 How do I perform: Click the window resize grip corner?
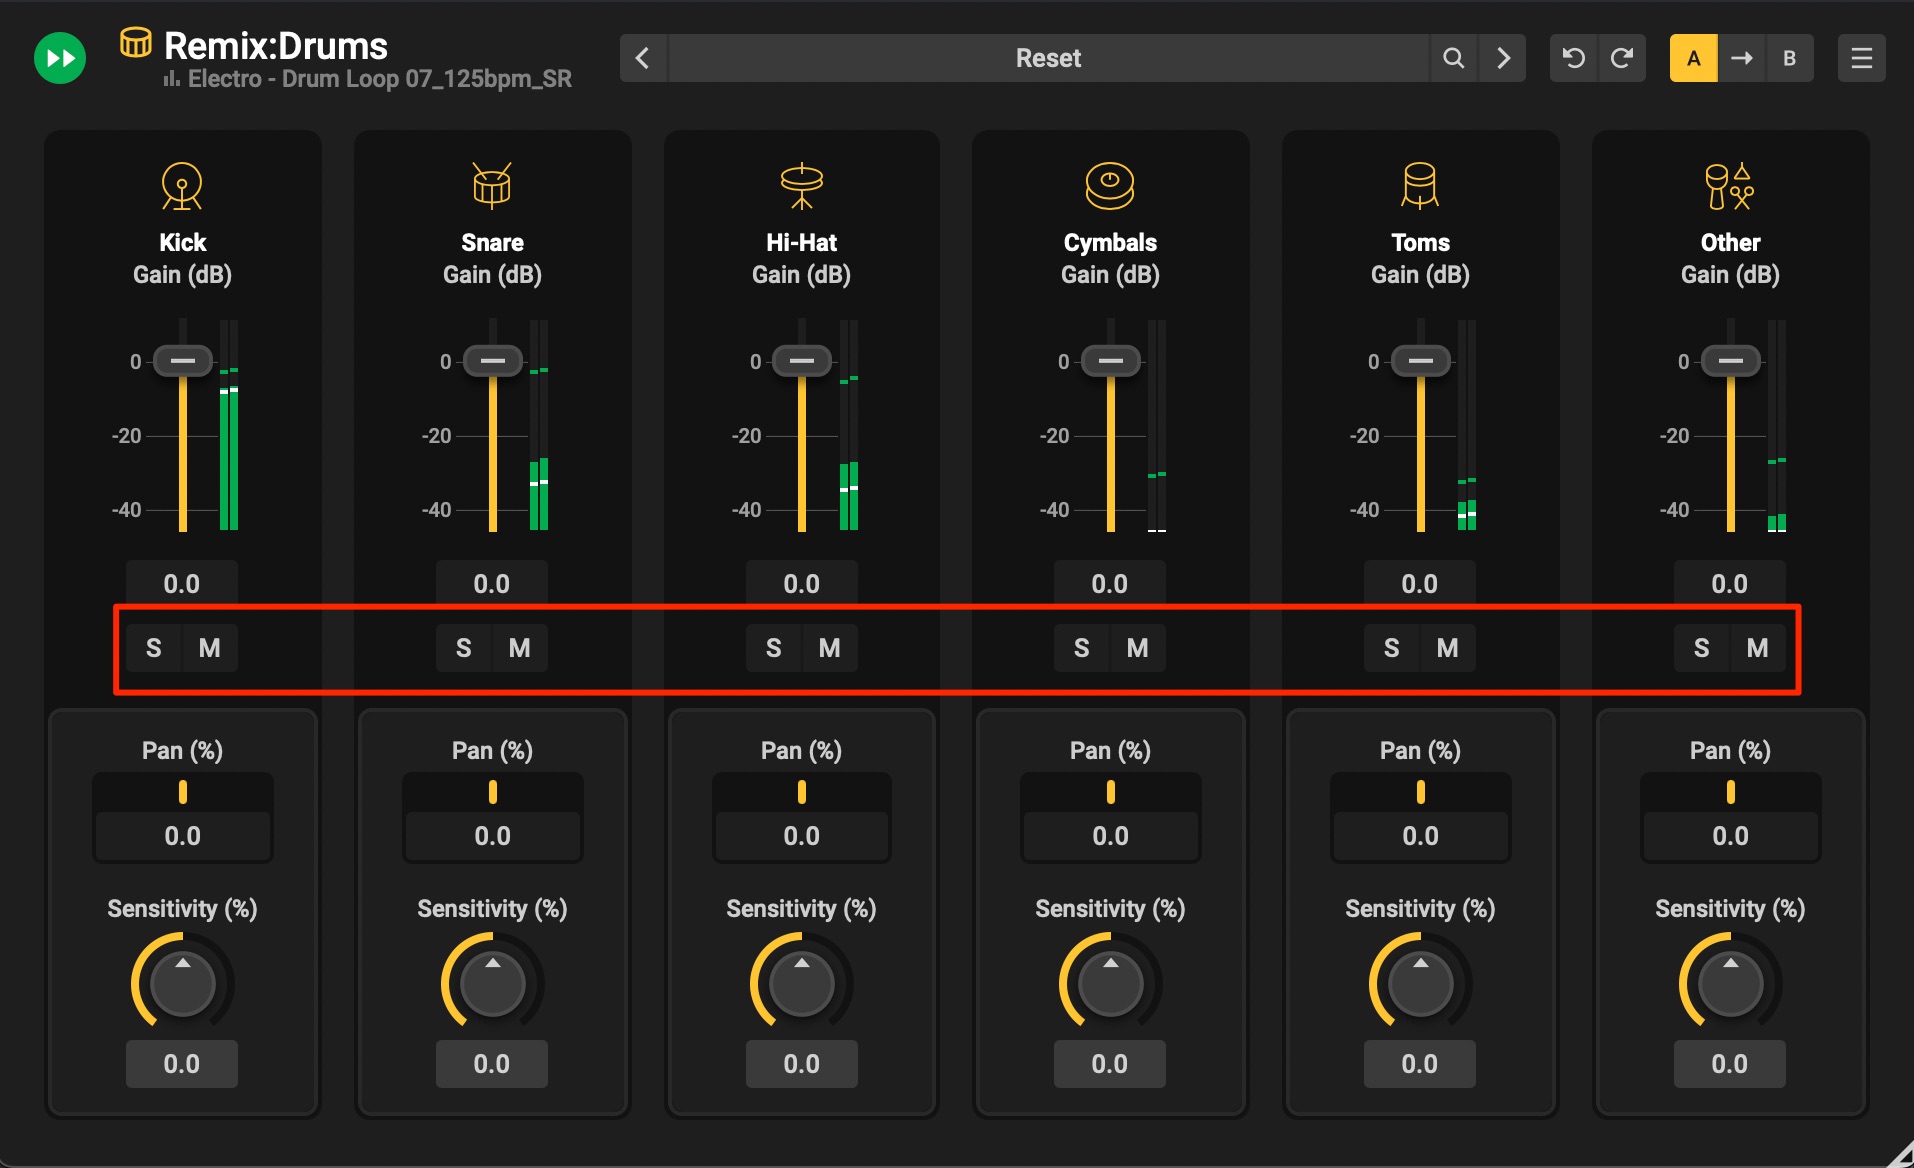tap(1900, 1154)
